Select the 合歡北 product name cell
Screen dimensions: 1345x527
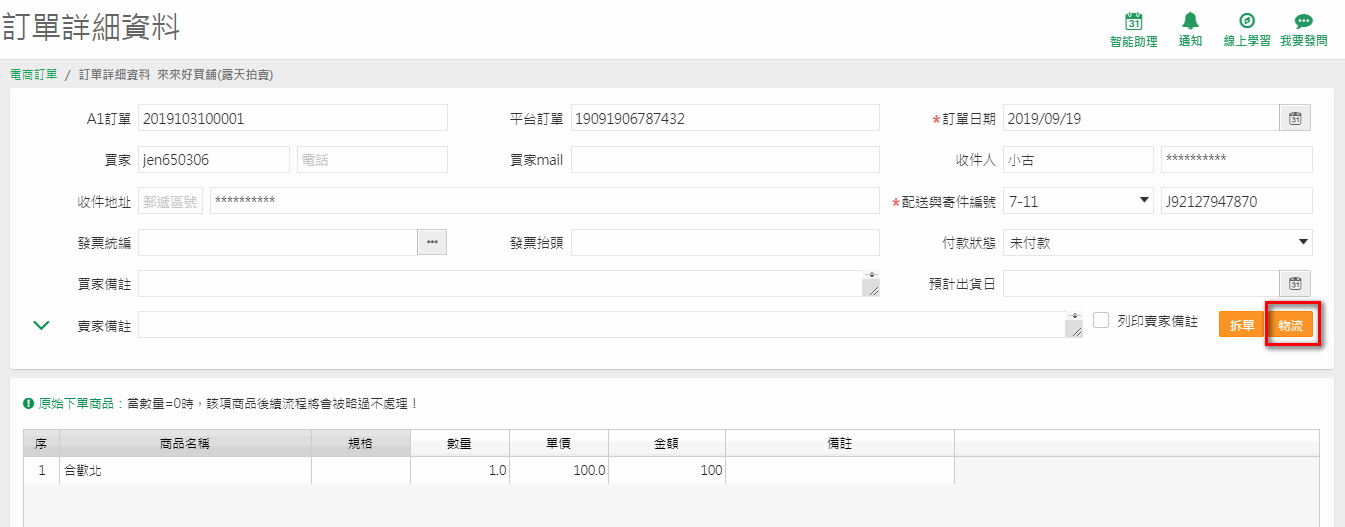(x=185, y=470)
